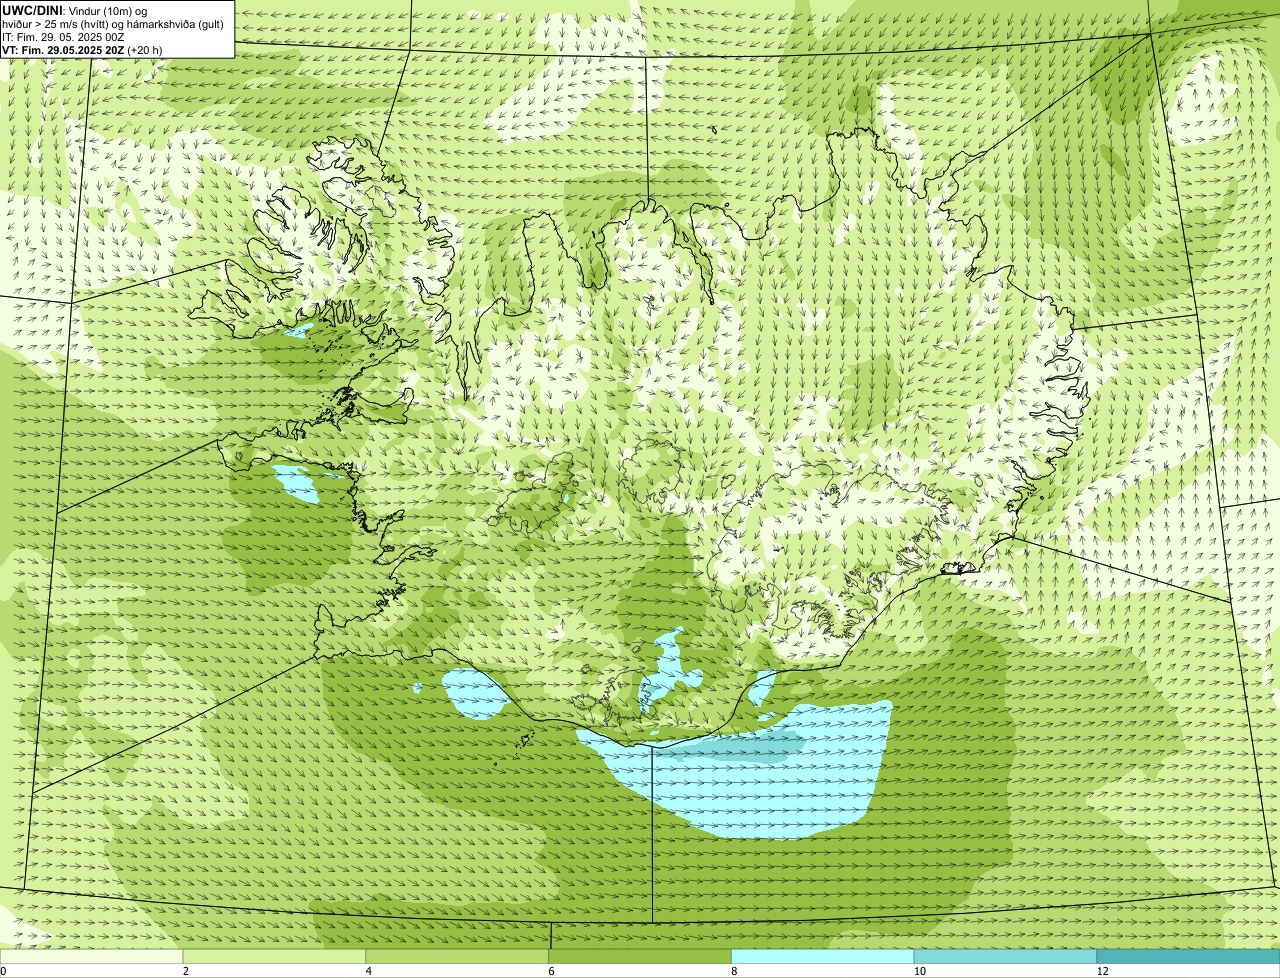
Task: Click the 0–2 m/s palest legend color segment
Action: (92, 956)
